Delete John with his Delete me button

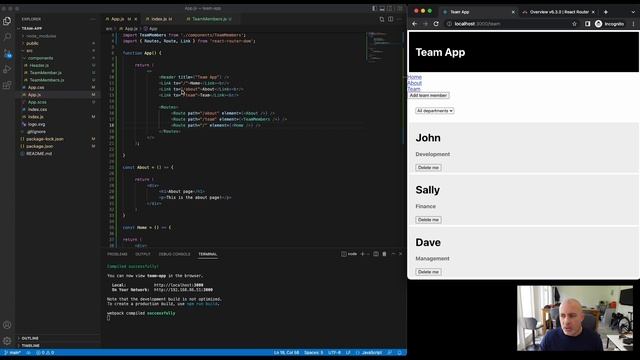click(428, 168)
